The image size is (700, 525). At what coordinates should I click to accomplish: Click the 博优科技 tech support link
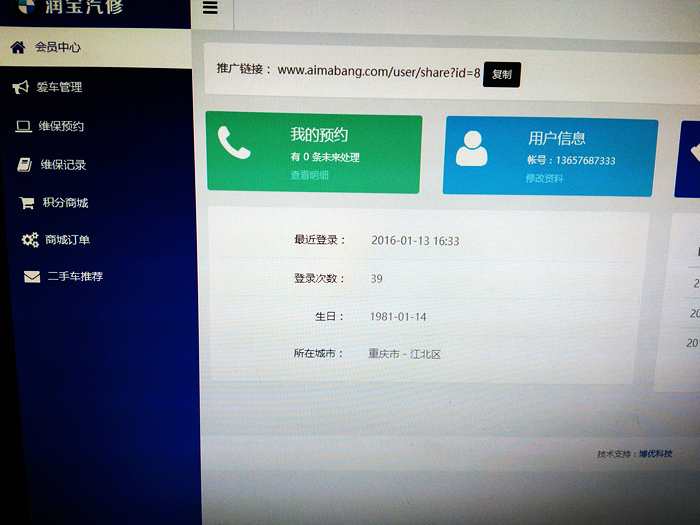[655, 454]
